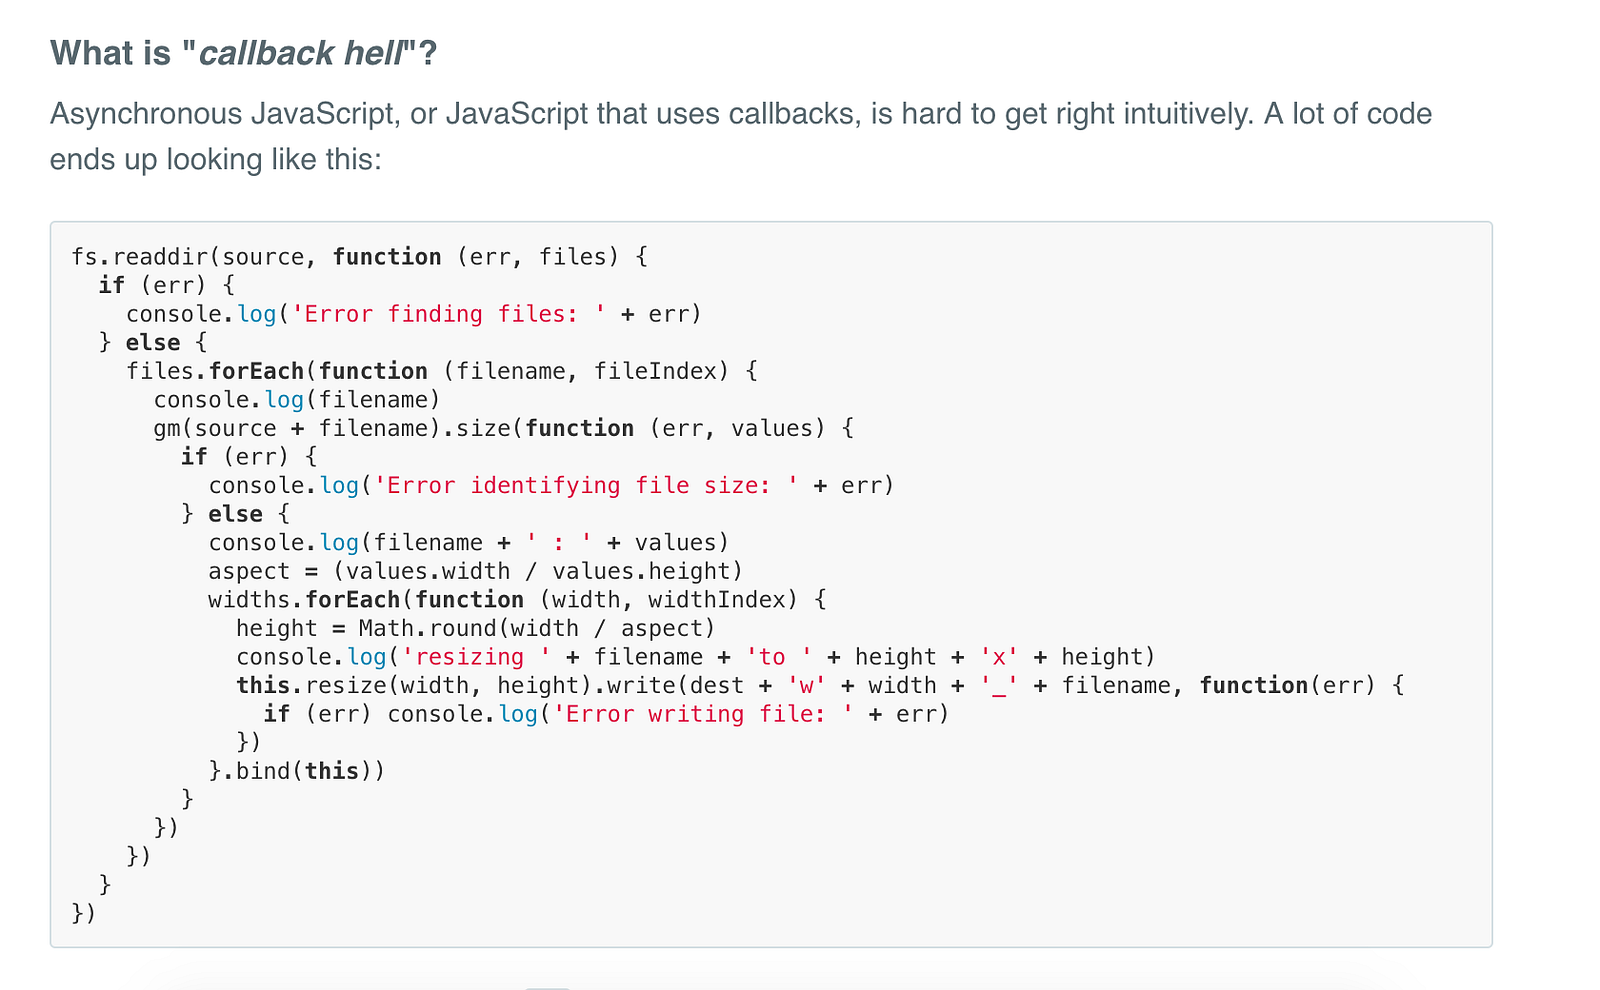Click the blue 'log' in Error finding files line
Screen dimensions: 1600x990
click(x=256, y=314)
